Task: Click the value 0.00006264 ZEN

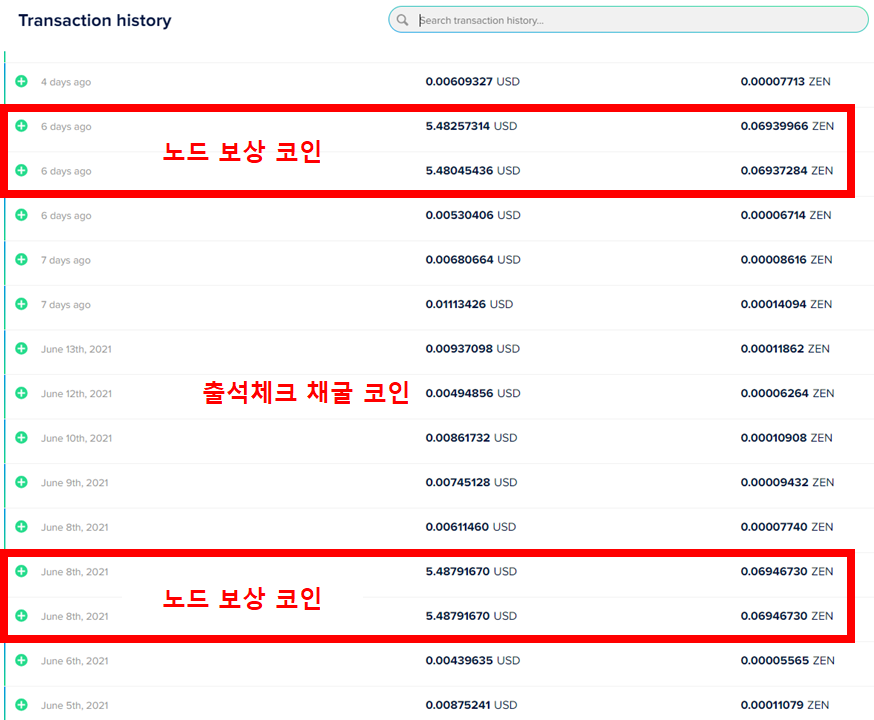Action: pos(788,393)
